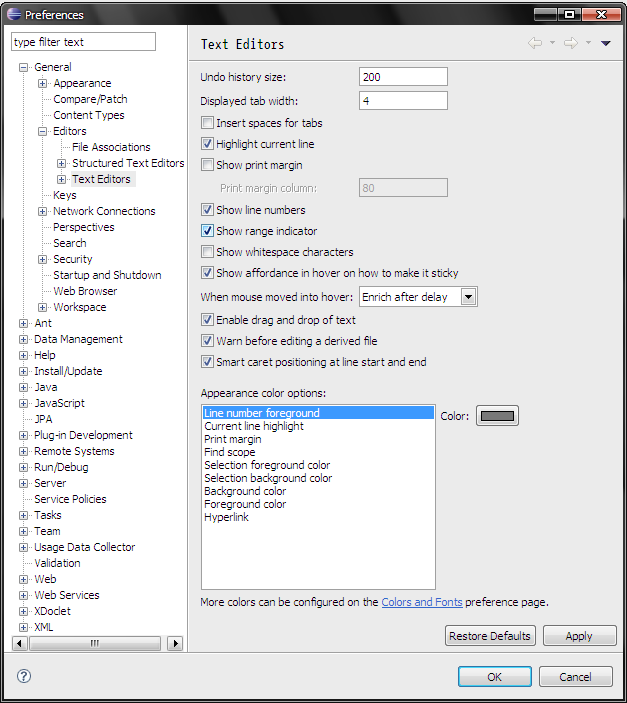Select Line number foreground list item
This screenshot has width=627, height=703.
(x=318, y=412)
